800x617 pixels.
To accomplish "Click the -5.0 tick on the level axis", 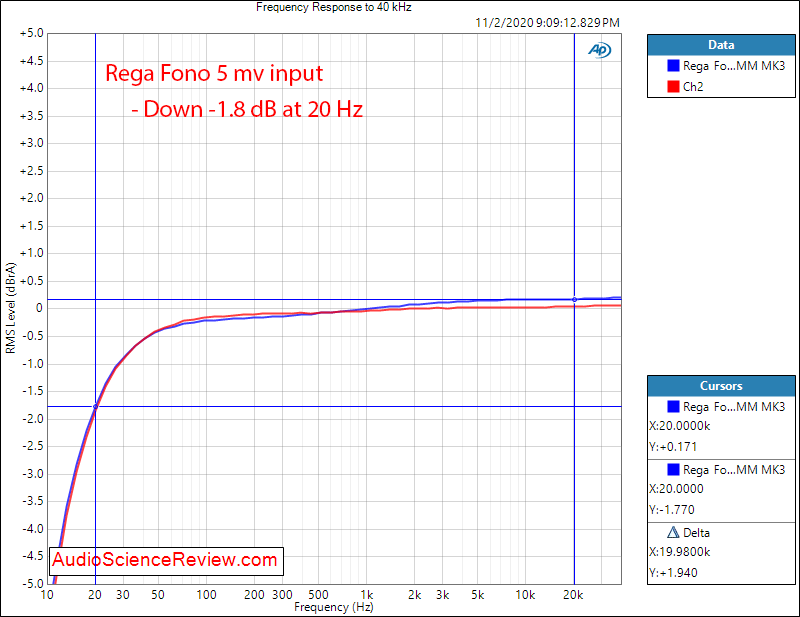I will (x=33, y=583).
